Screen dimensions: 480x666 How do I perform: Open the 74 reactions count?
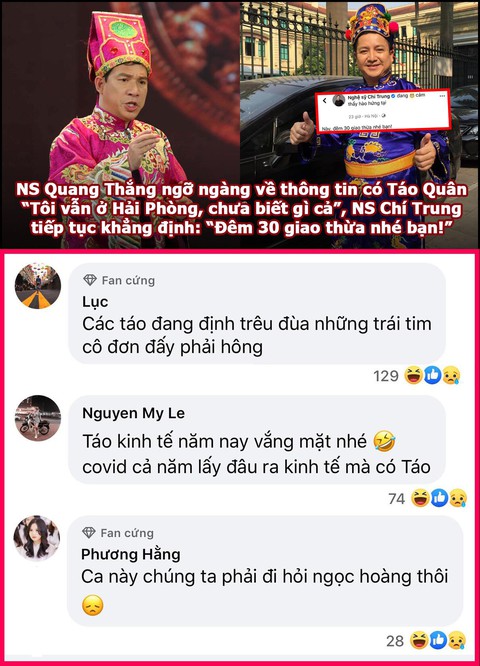pos(397,499)
